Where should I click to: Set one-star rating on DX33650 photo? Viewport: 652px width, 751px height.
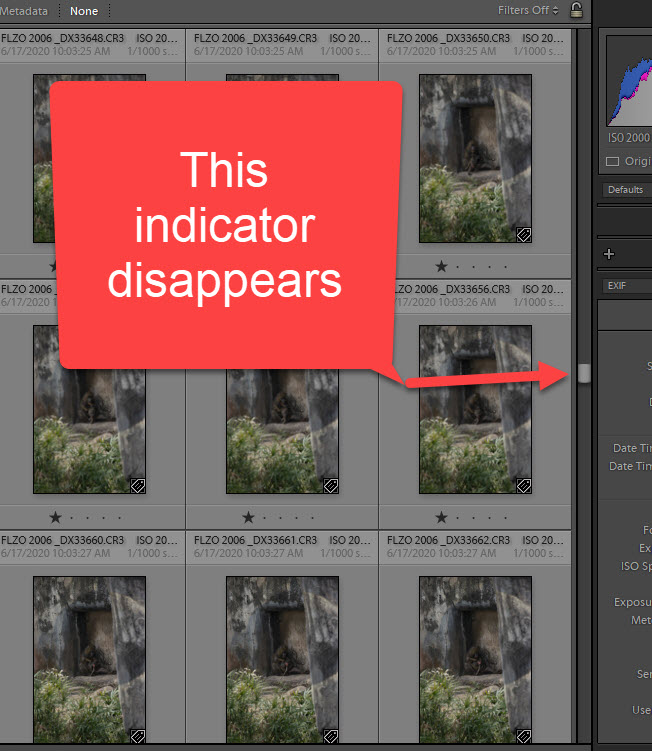click(x=441, y=266)
